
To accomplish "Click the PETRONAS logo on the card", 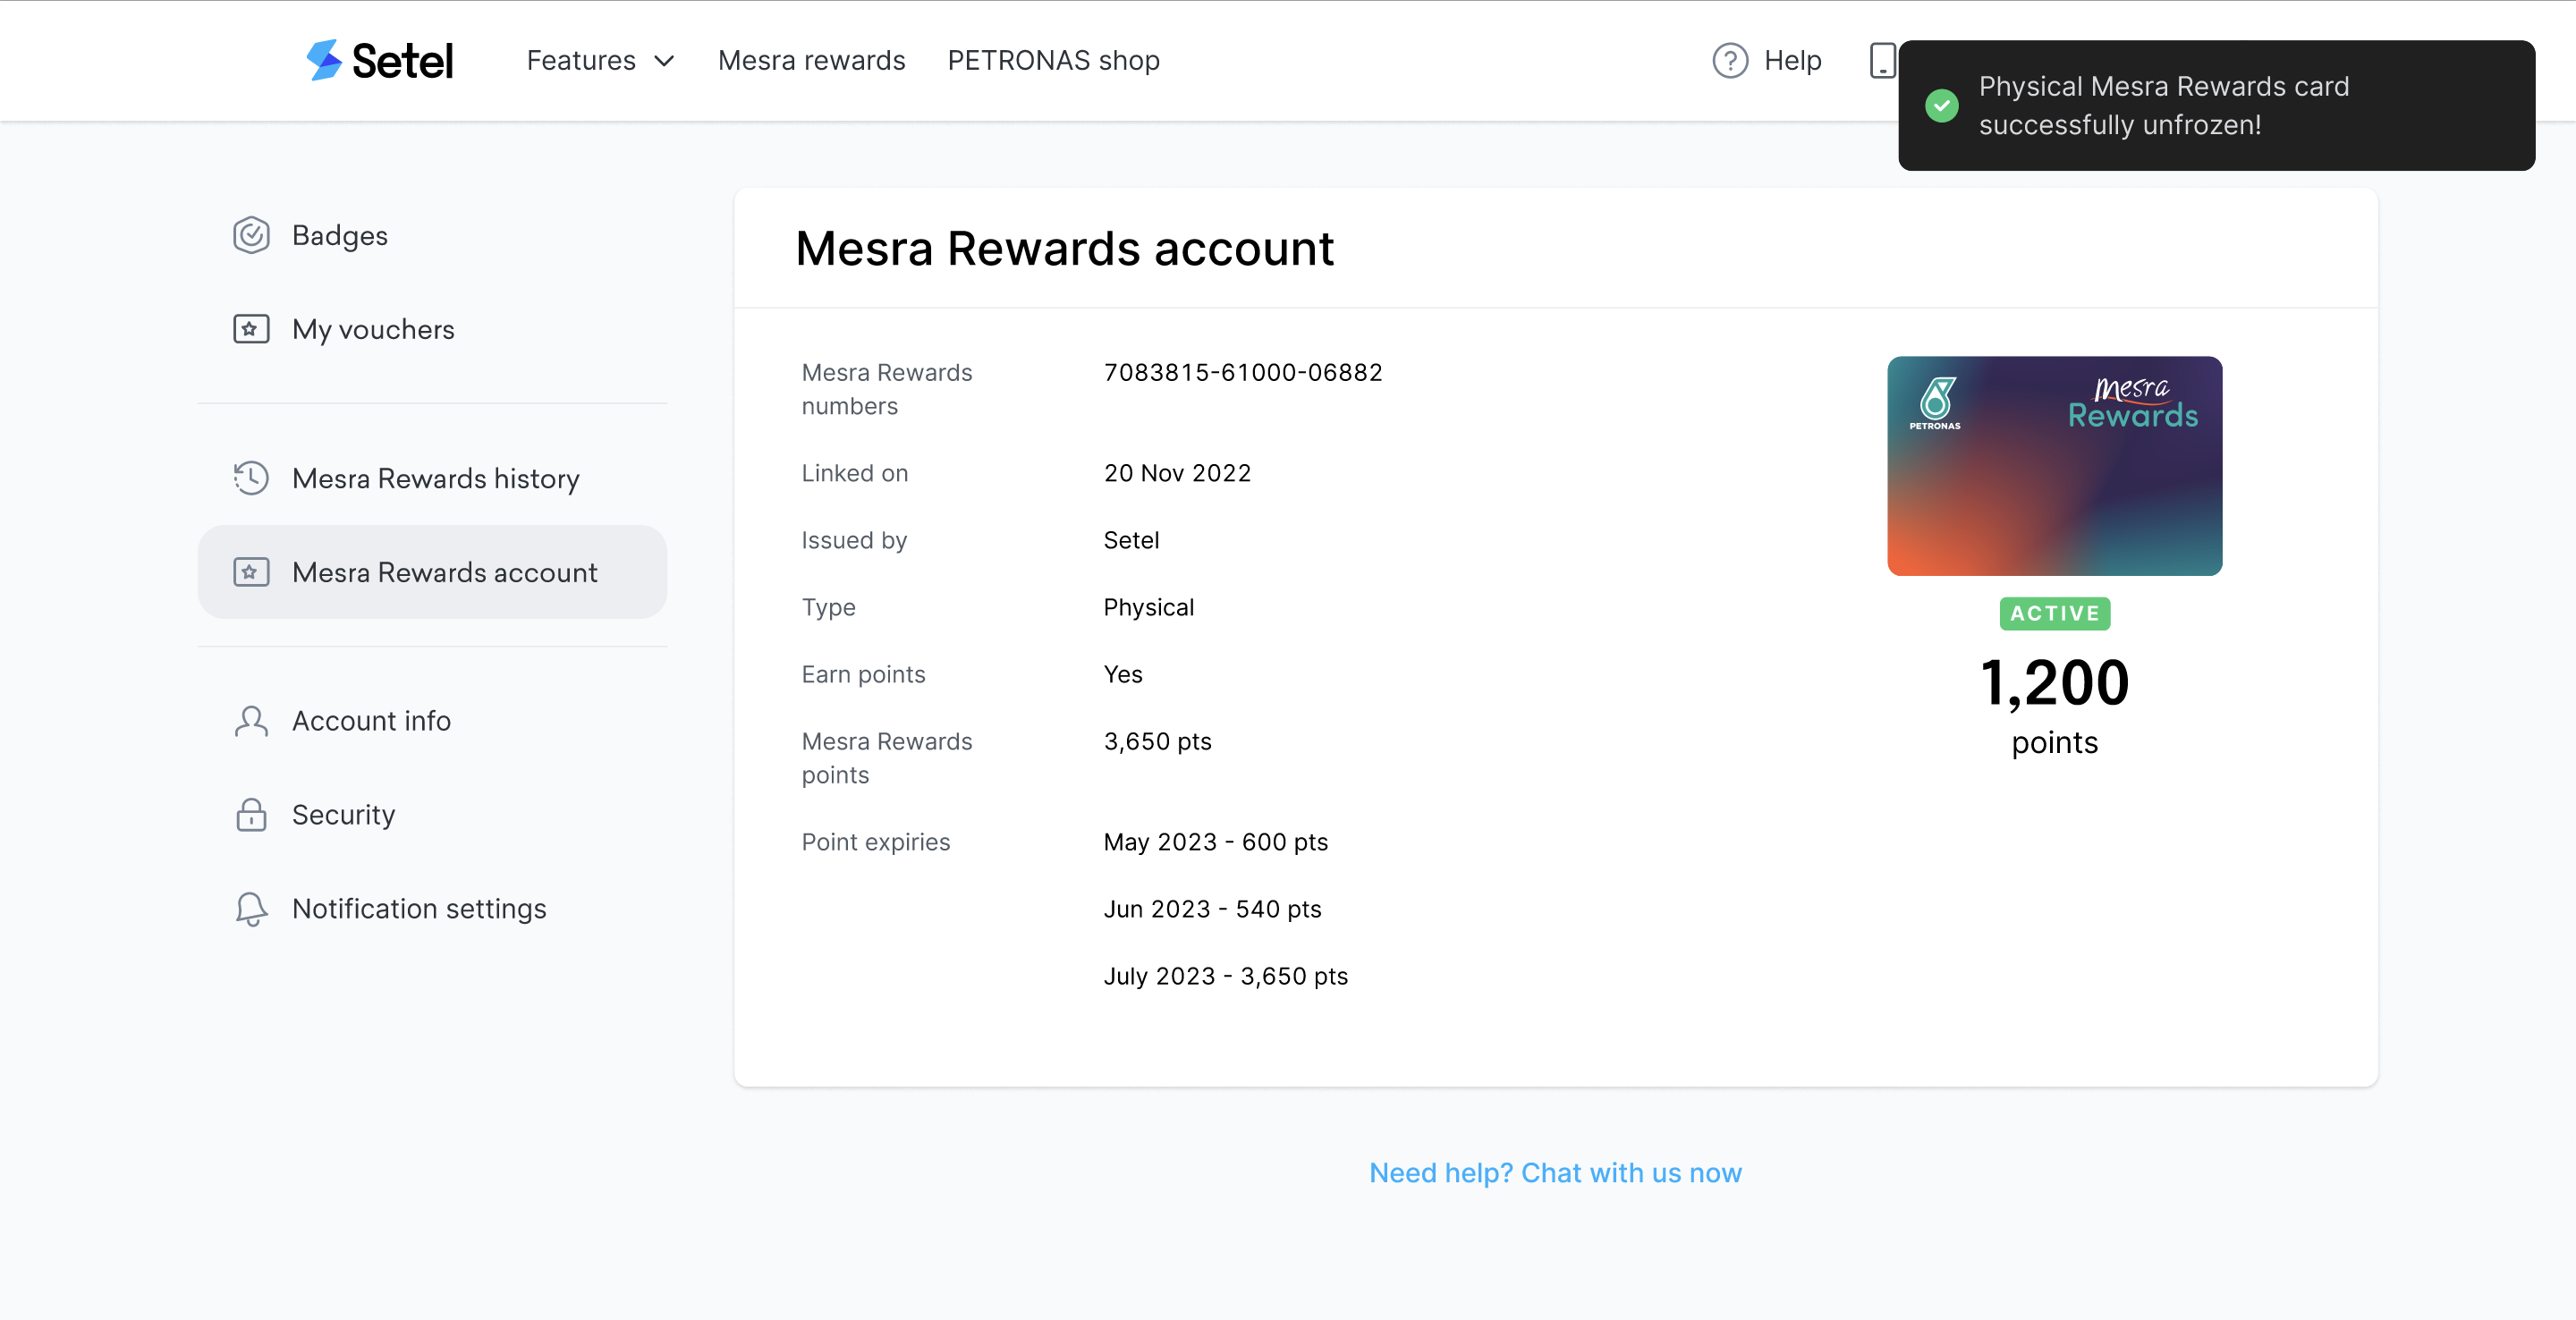I will click(x=1935, y=403).
